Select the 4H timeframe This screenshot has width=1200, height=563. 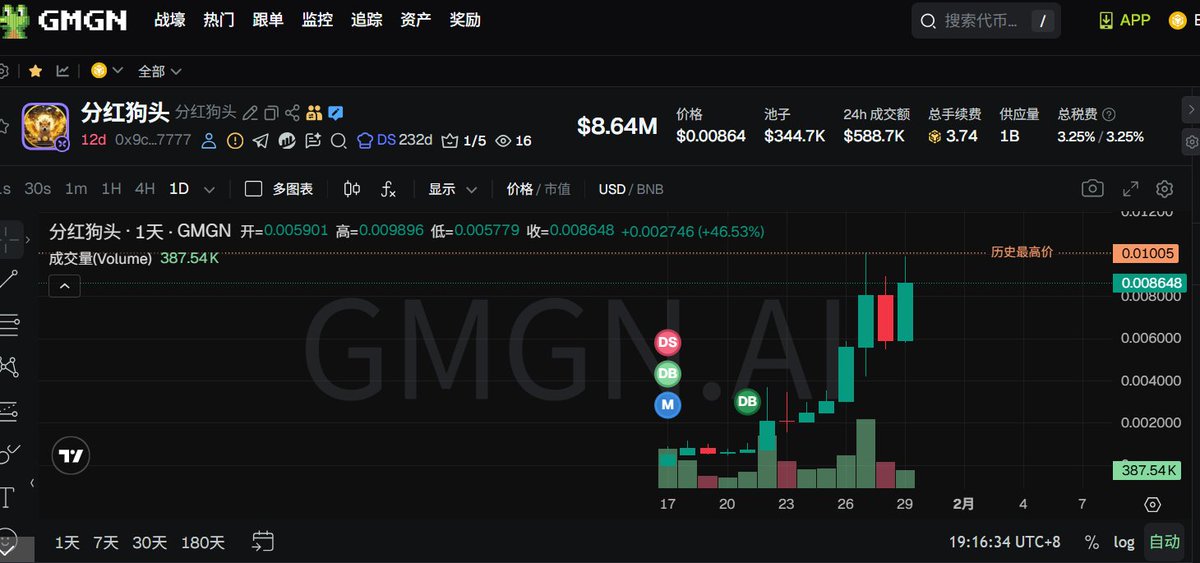point(145,189)
